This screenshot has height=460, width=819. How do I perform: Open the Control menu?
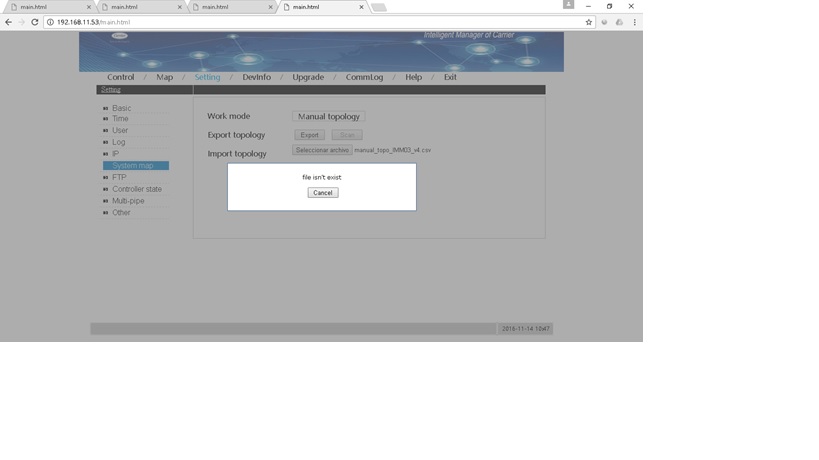[120, 77]
